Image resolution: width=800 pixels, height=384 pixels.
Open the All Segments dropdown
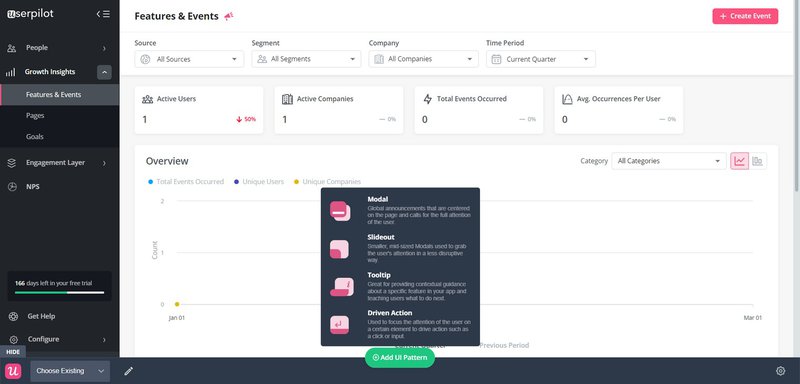pos(306,59)
